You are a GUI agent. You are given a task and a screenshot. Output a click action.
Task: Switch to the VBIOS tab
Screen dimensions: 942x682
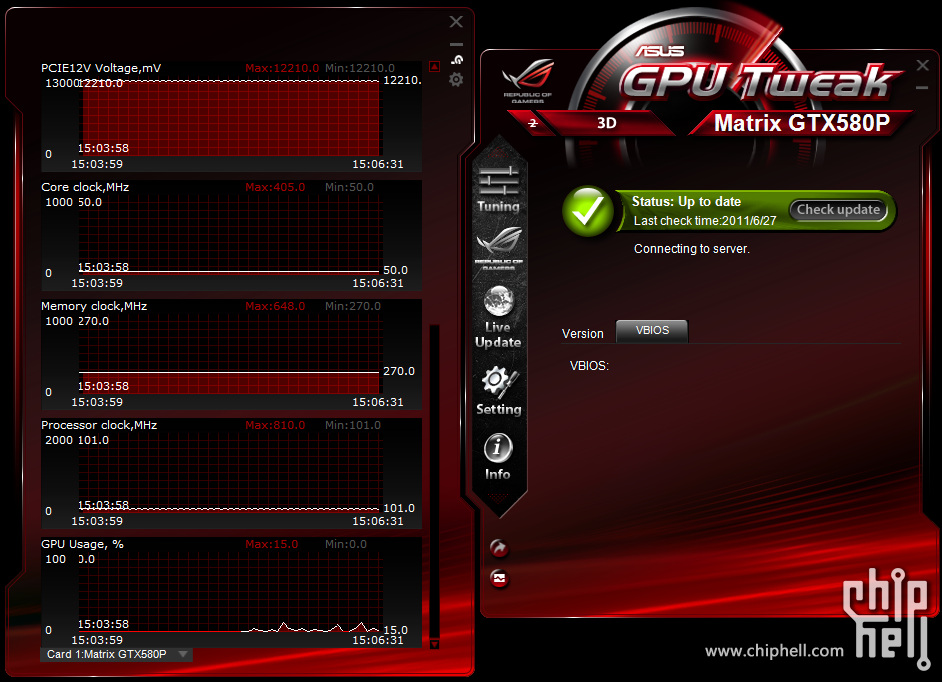pos(652,330)
